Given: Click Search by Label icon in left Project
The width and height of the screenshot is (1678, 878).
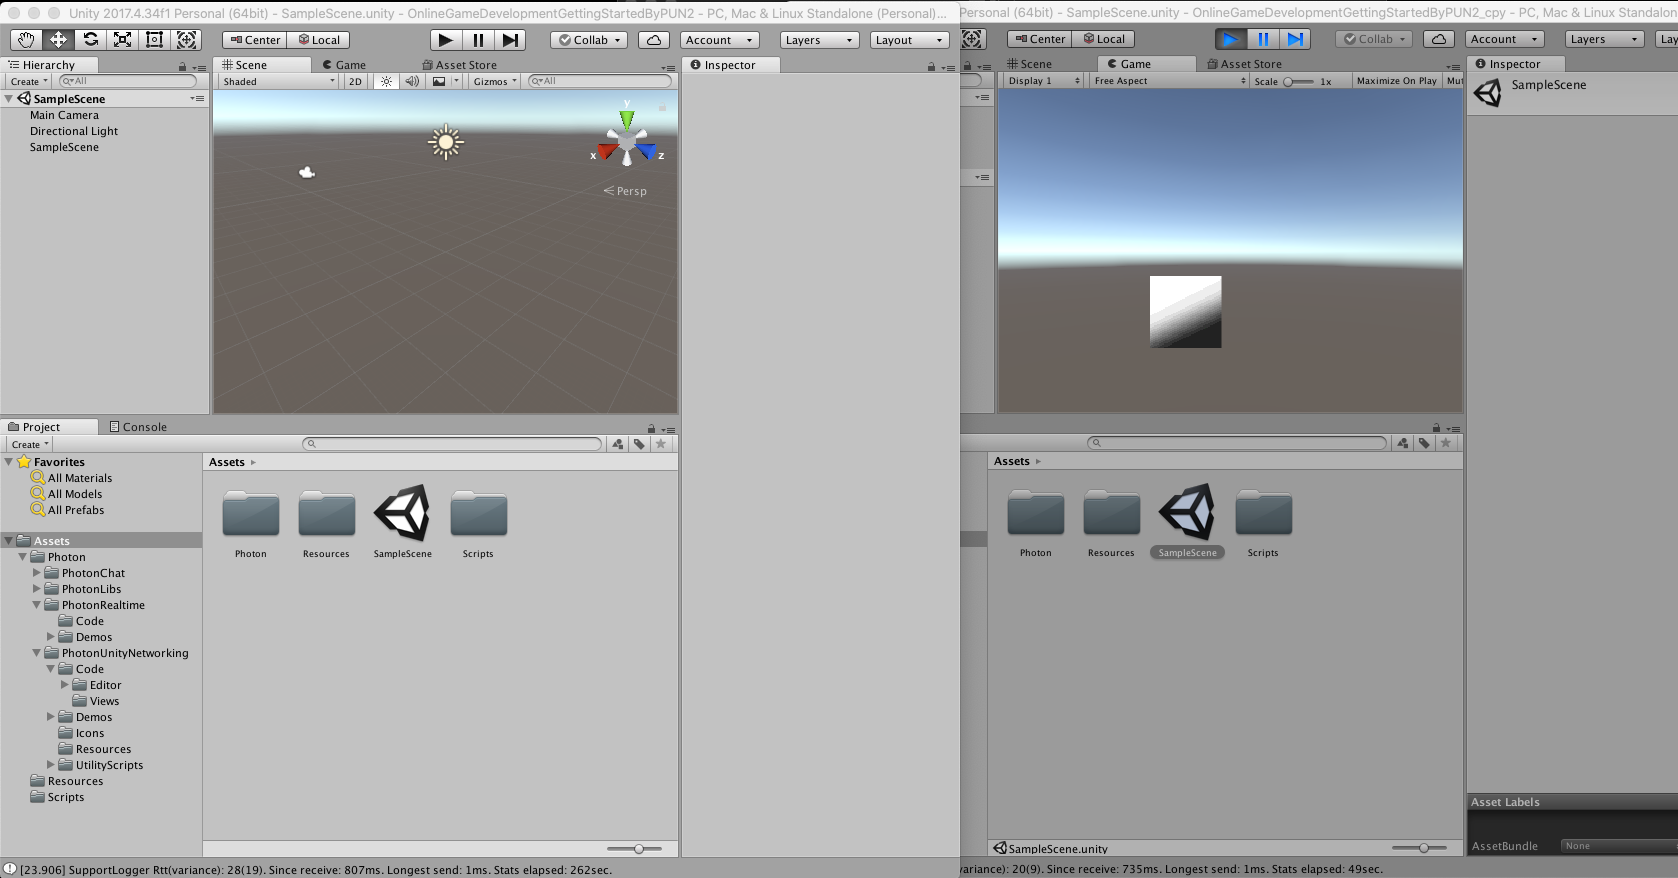Looking at the screenshot, I should pyautogui.click(x=639, y=444).
